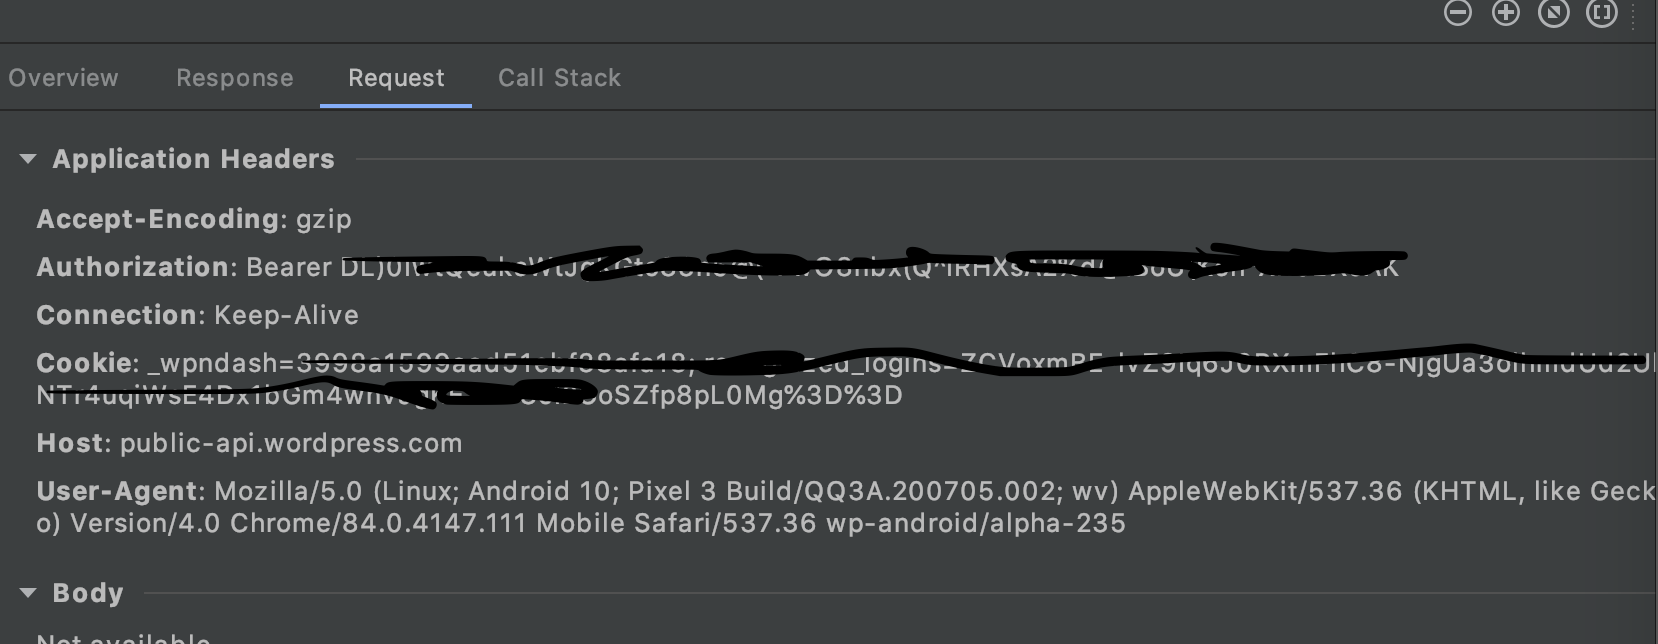This screenshot has height=644, width=1658.
Task: Open the Response tab
Action: 234,77
